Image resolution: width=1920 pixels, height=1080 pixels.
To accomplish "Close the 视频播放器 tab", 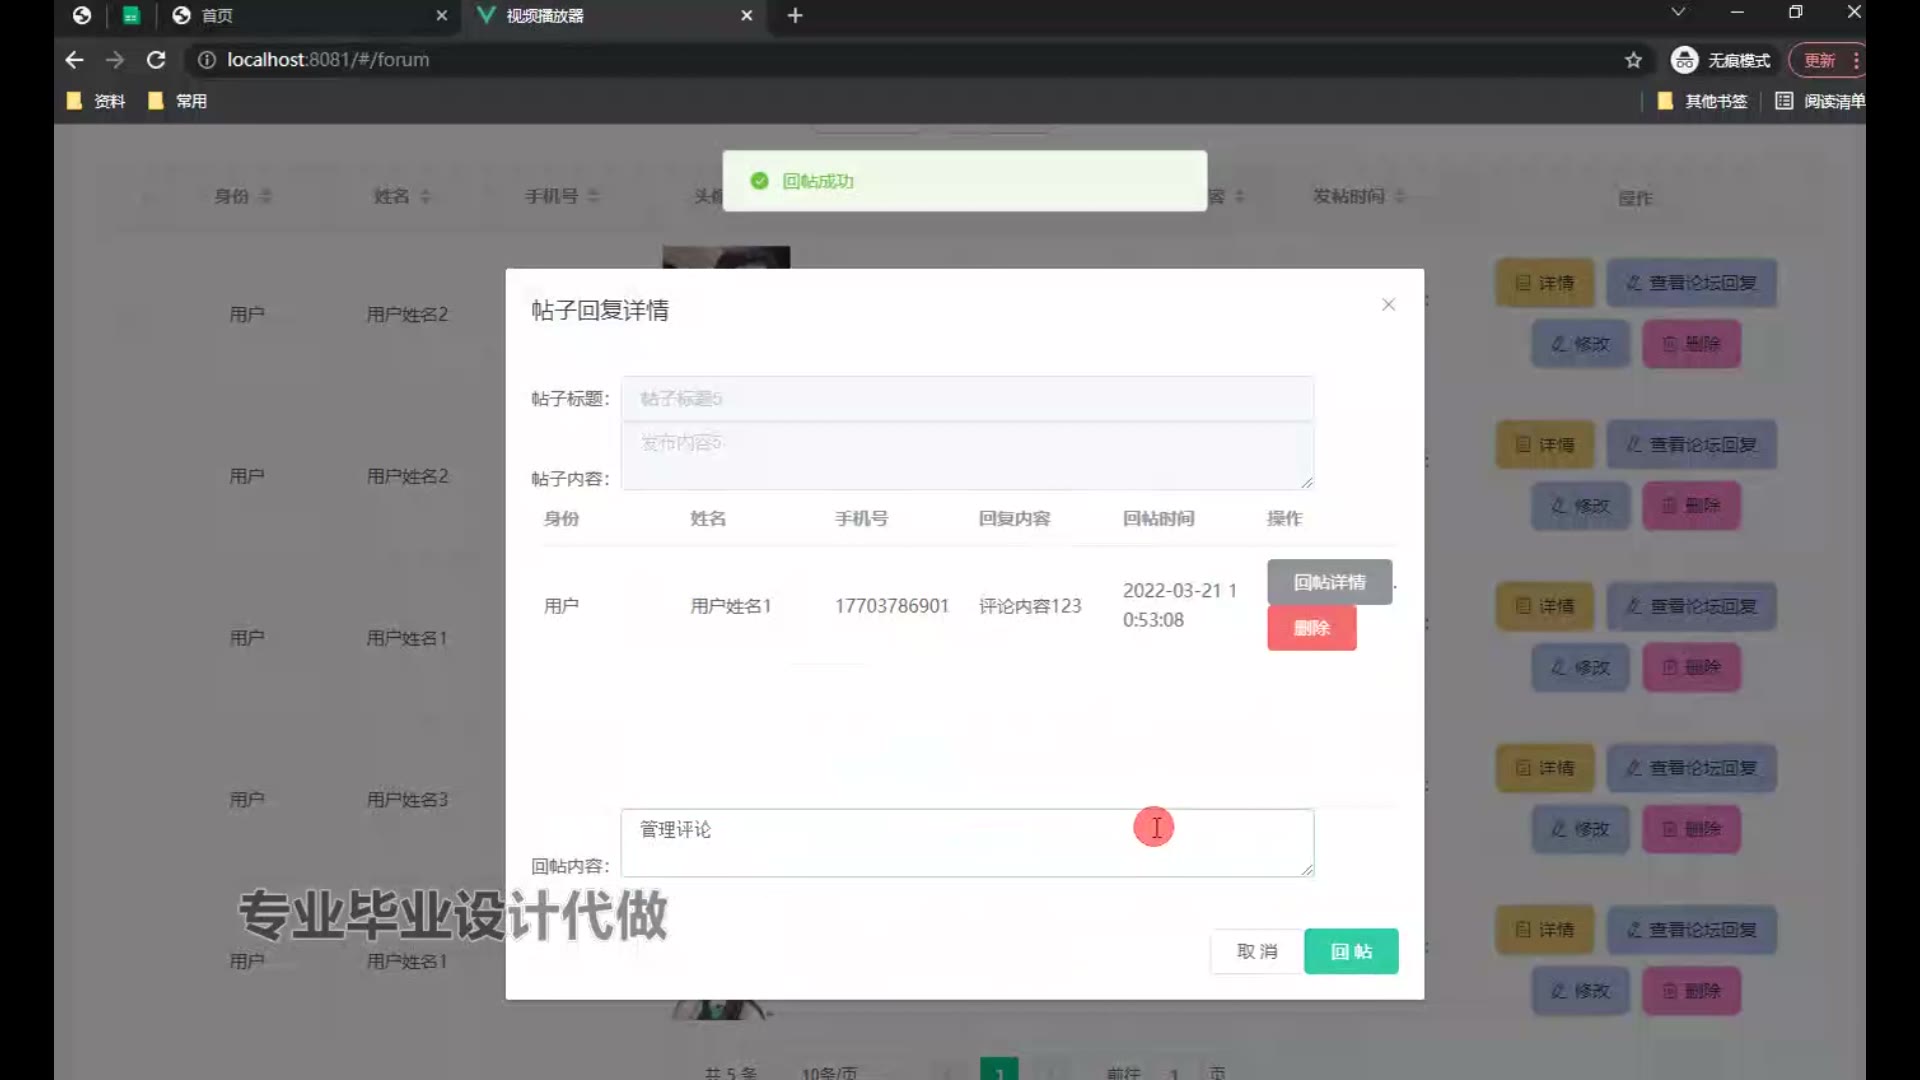I will 746,15.
